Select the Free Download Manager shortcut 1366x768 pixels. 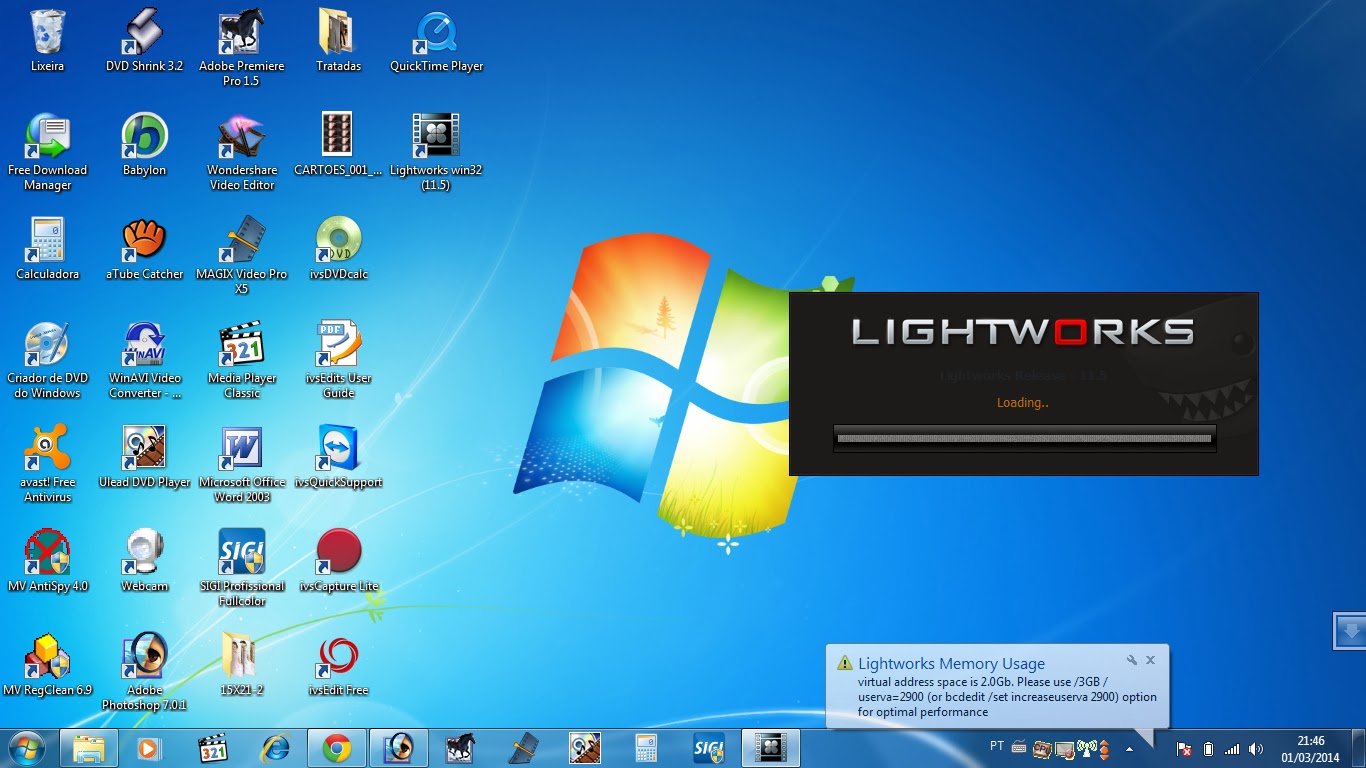[x=47, y=152]
